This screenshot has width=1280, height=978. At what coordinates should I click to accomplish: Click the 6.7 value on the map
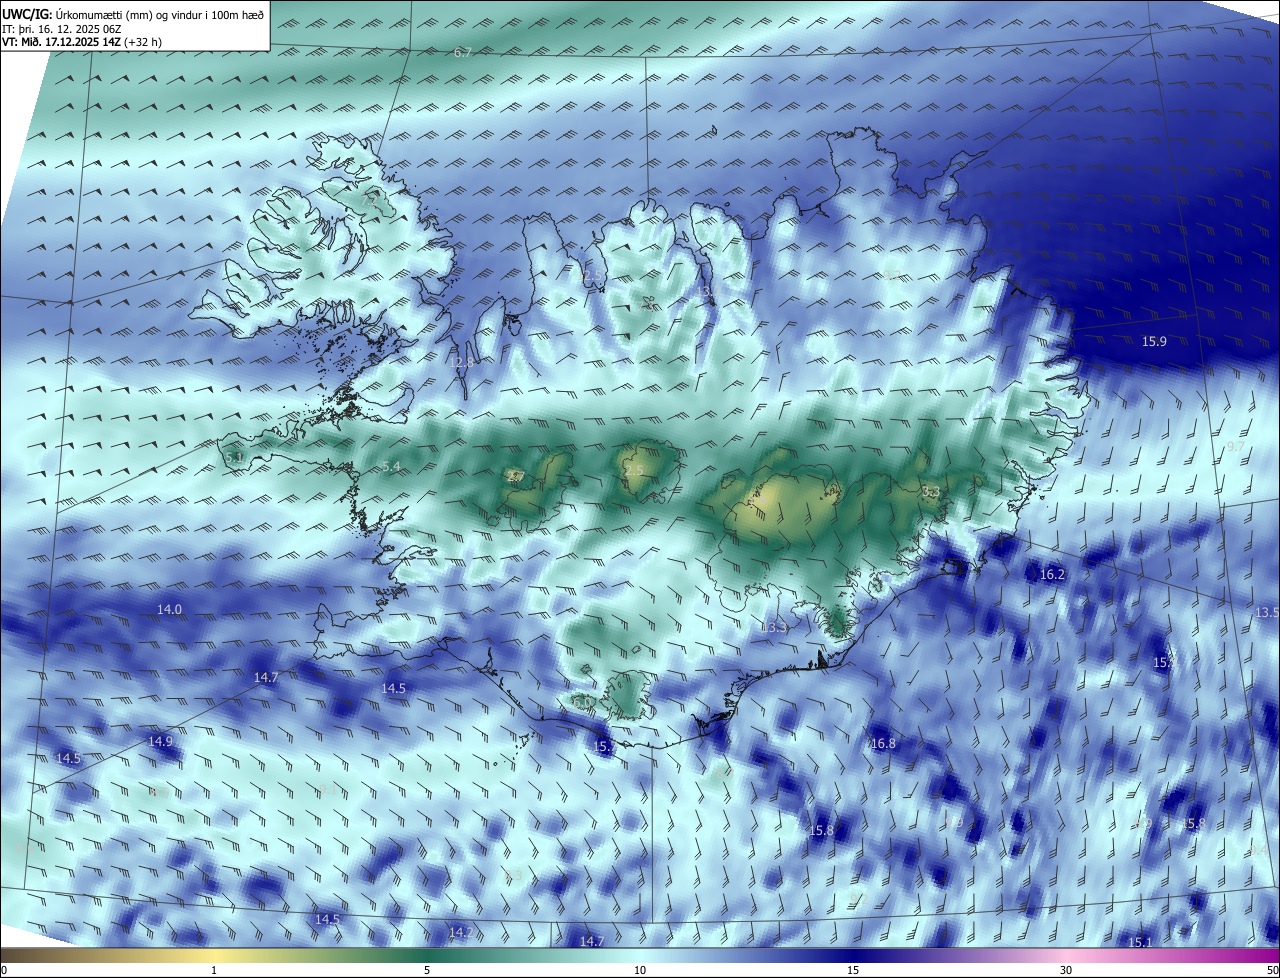(462, 52)
